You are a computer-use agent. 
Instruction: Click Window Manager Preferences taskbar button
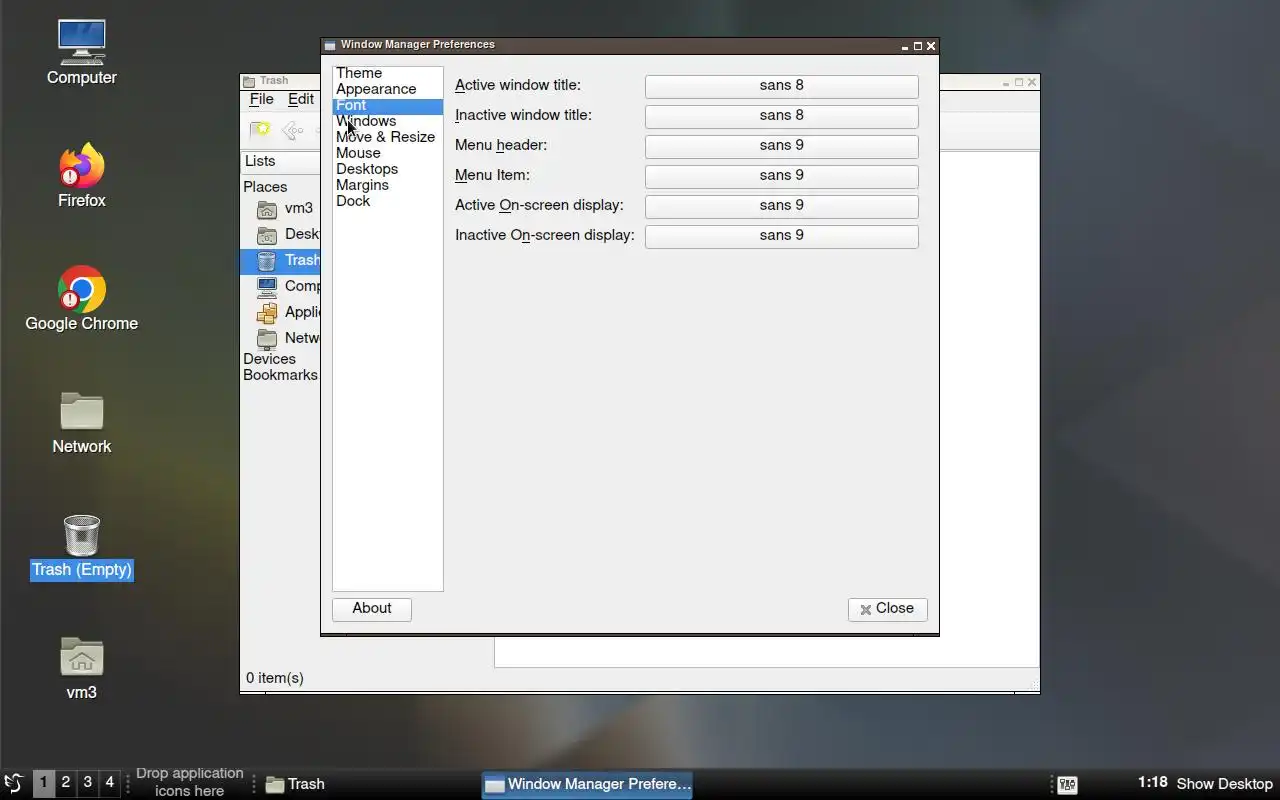[588, 784]
